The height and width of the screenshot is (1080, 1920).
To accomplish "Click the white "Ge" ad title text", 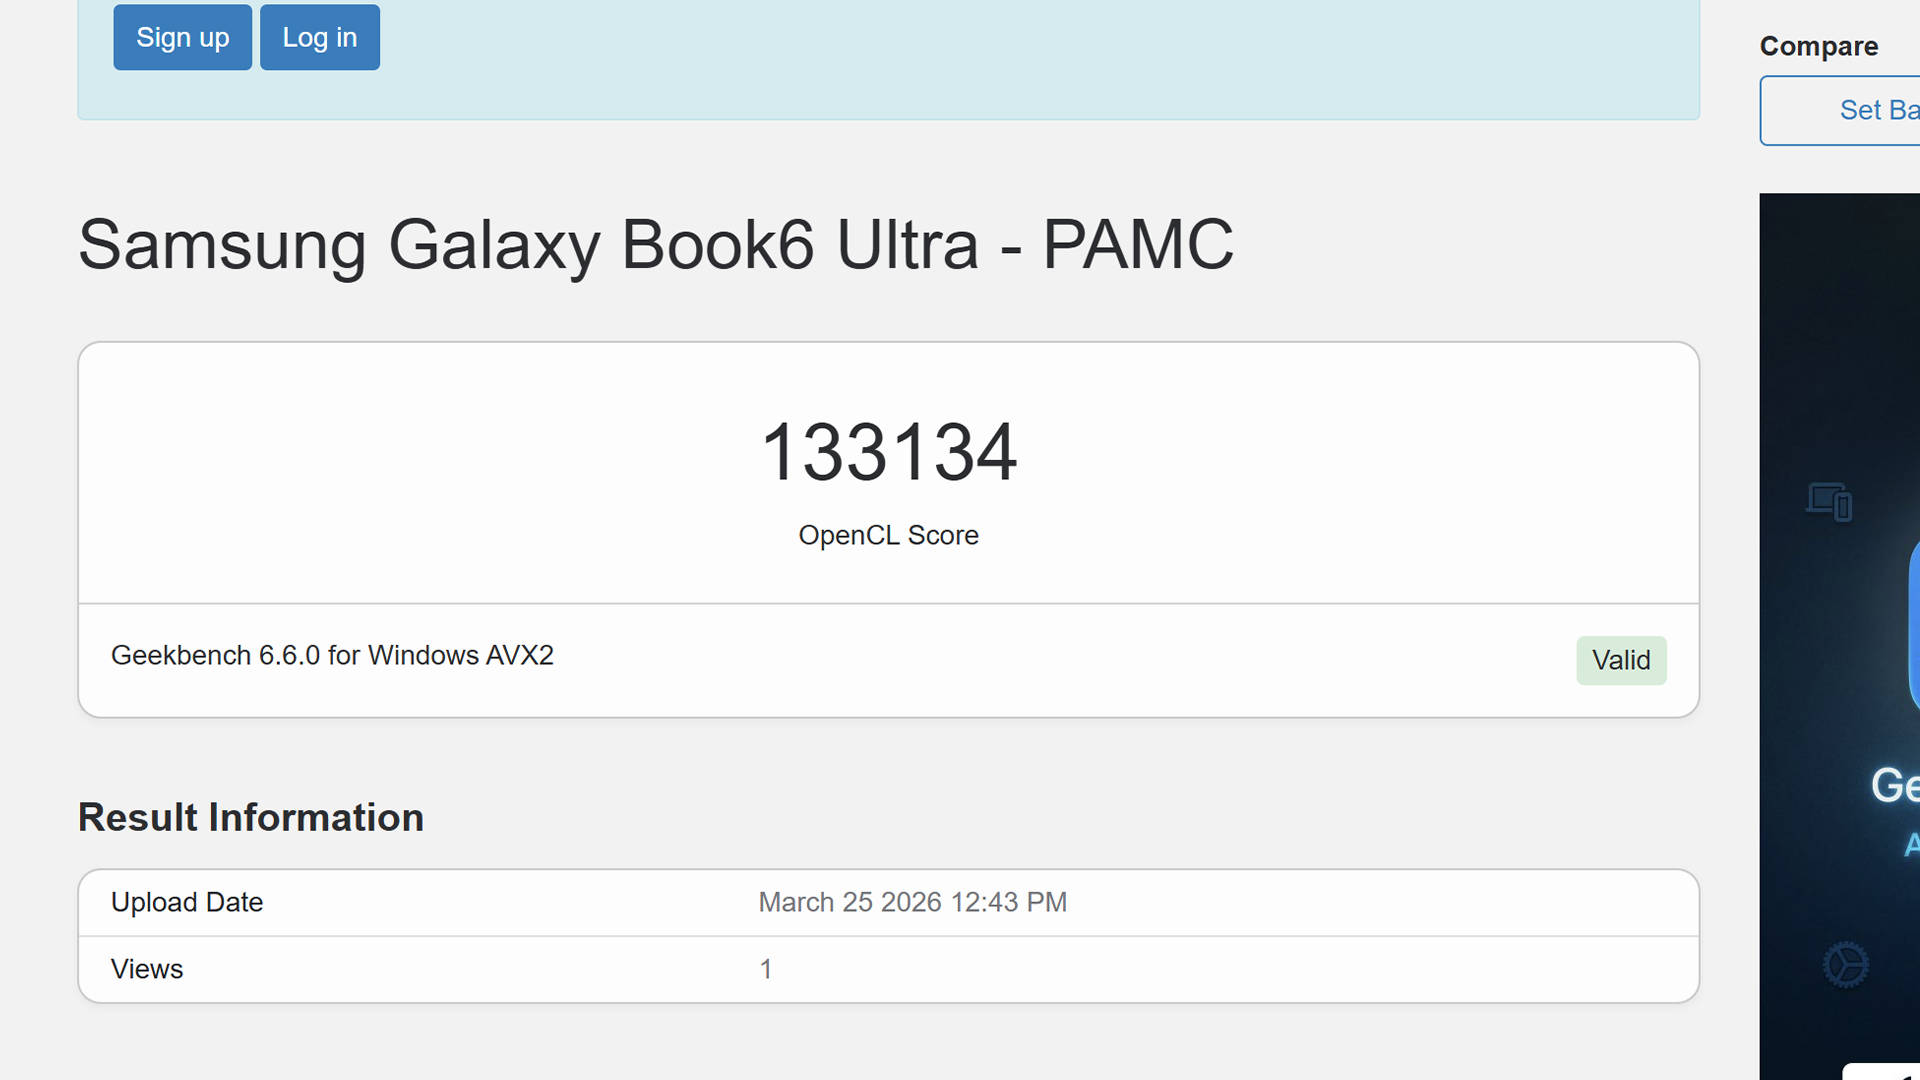I will [1895, 785].
